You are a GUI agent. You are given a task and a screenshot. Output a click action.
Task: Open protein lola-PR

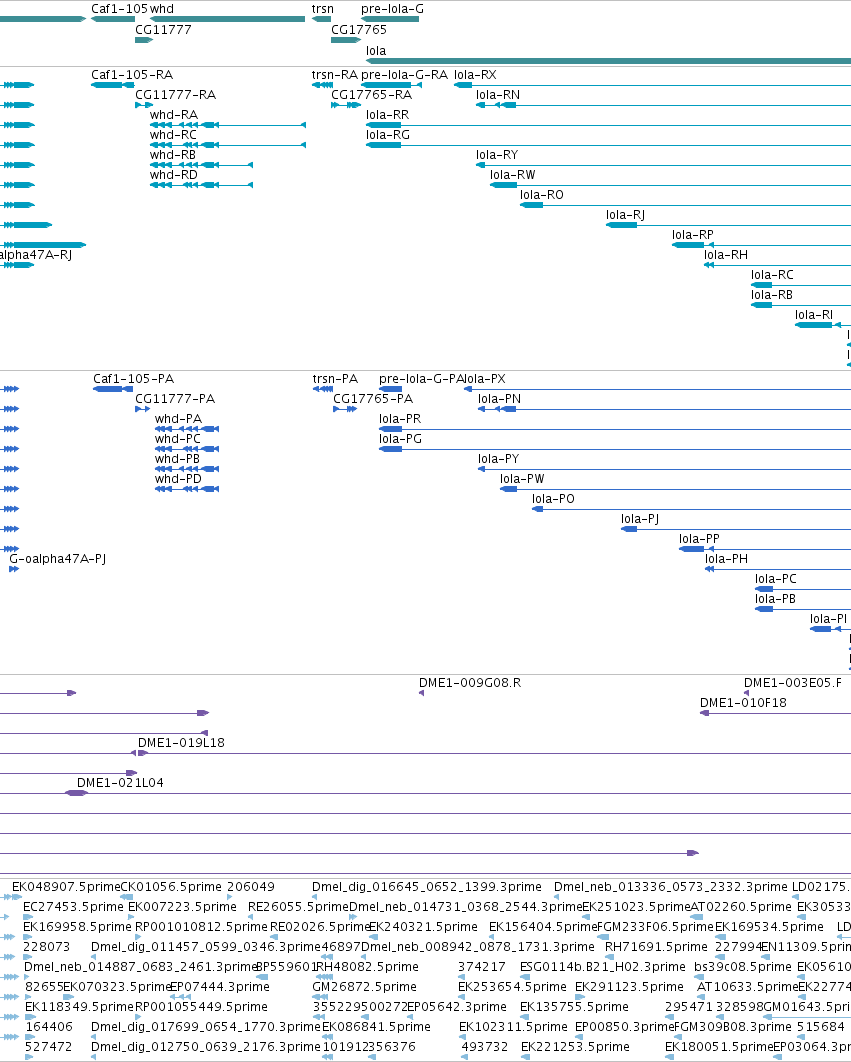(x=400, y=419)
